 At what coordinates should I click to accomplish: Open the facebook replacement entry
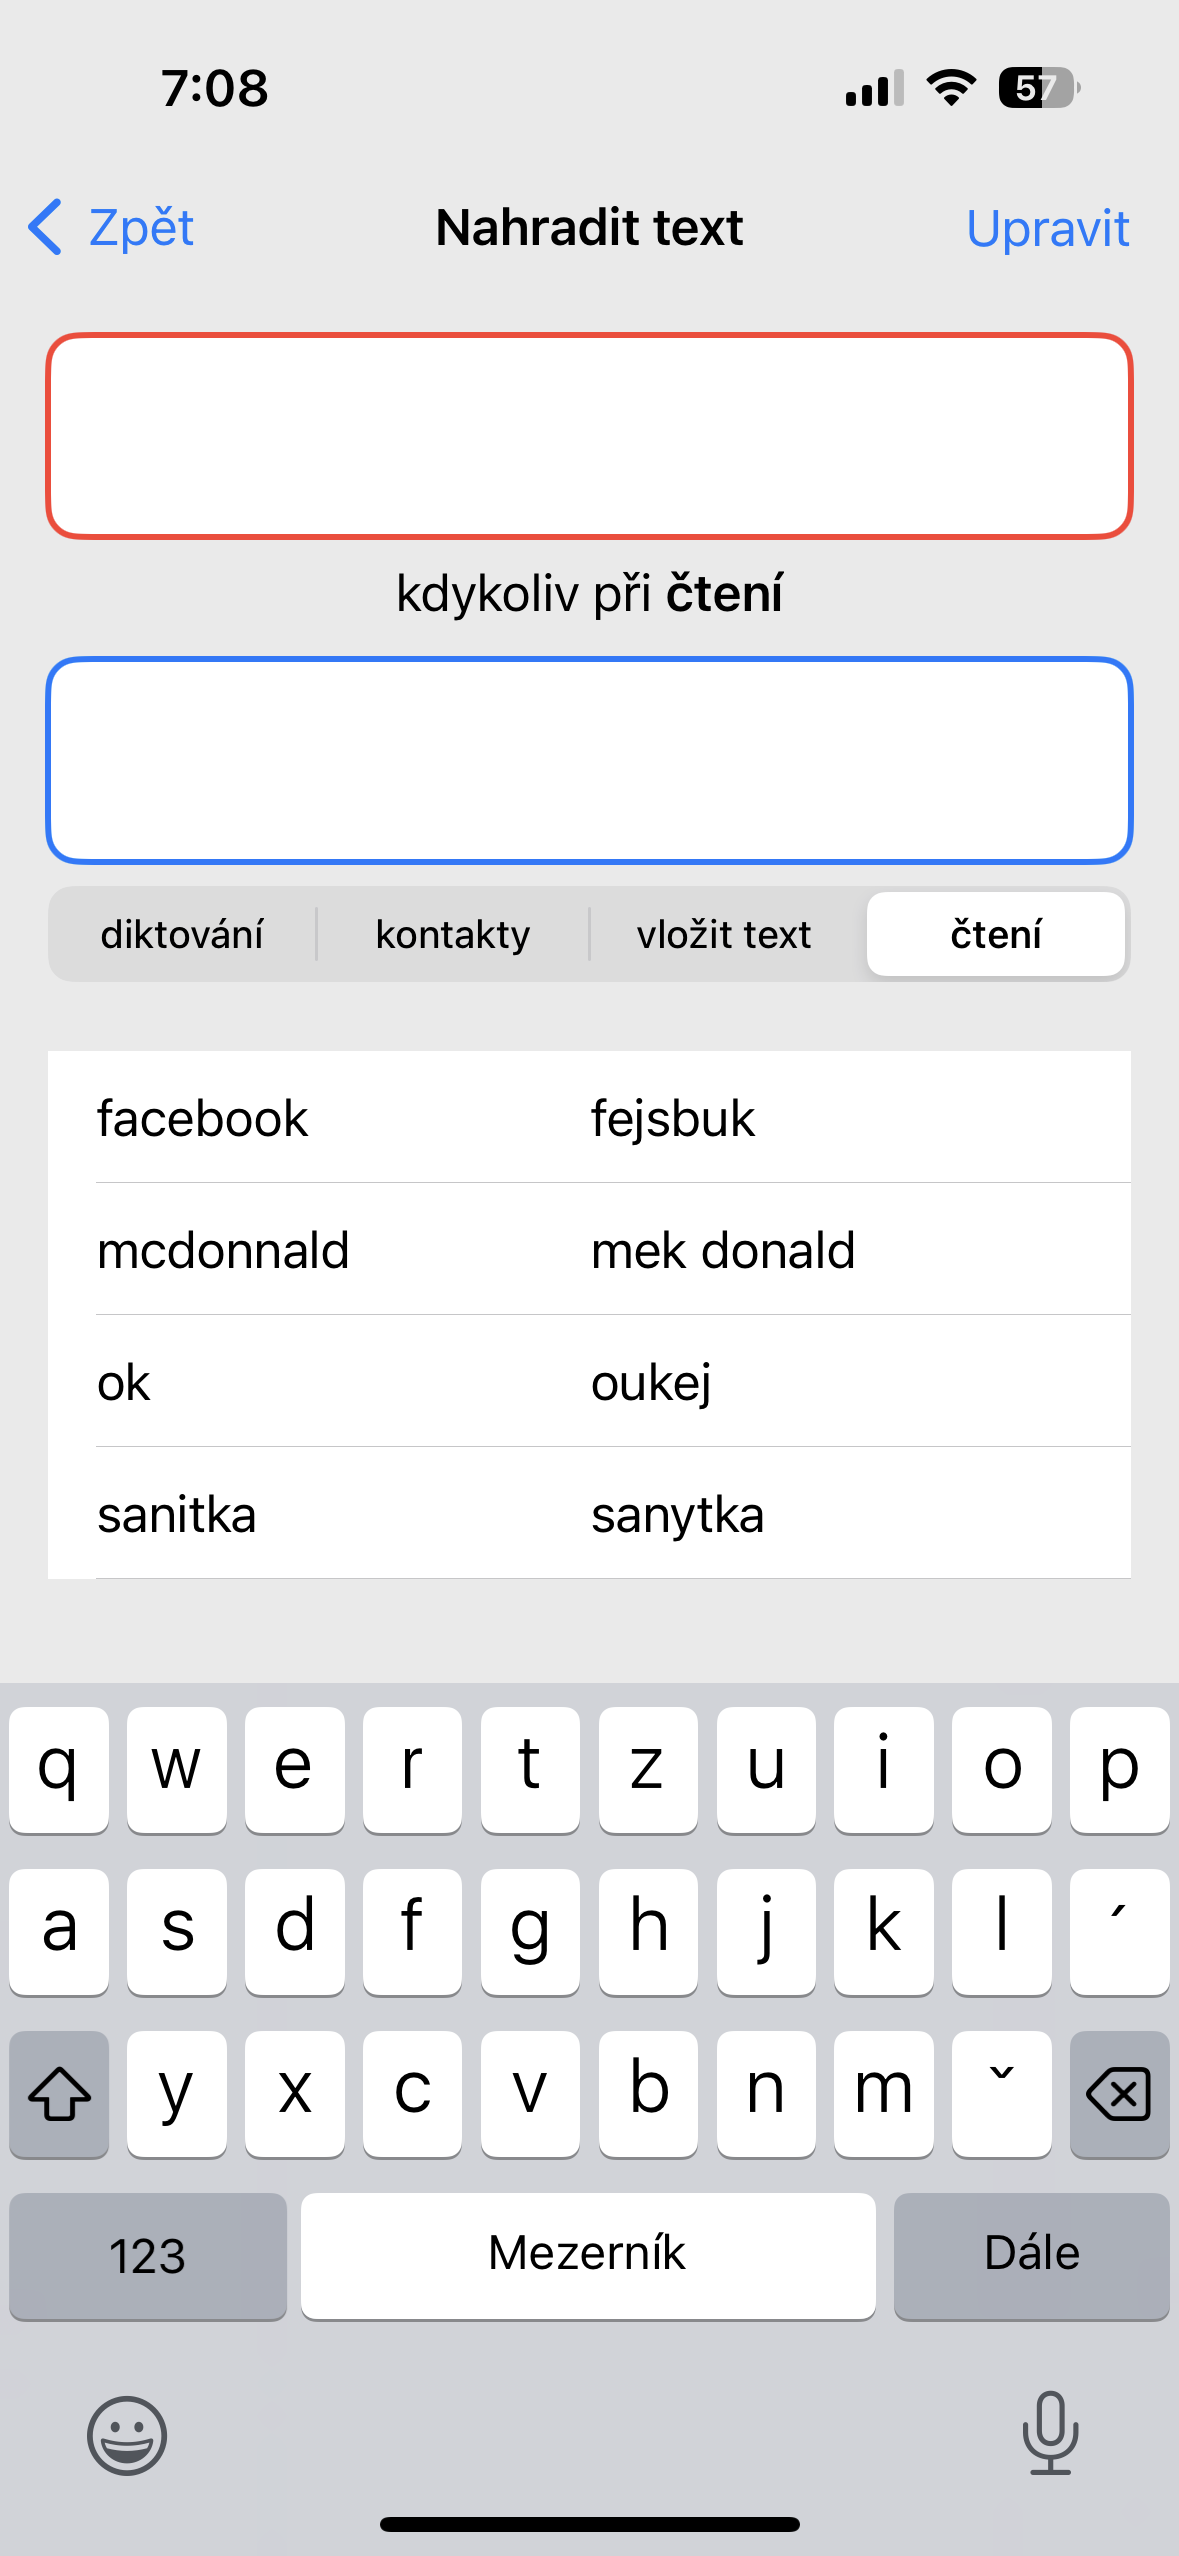[589, 1117]
